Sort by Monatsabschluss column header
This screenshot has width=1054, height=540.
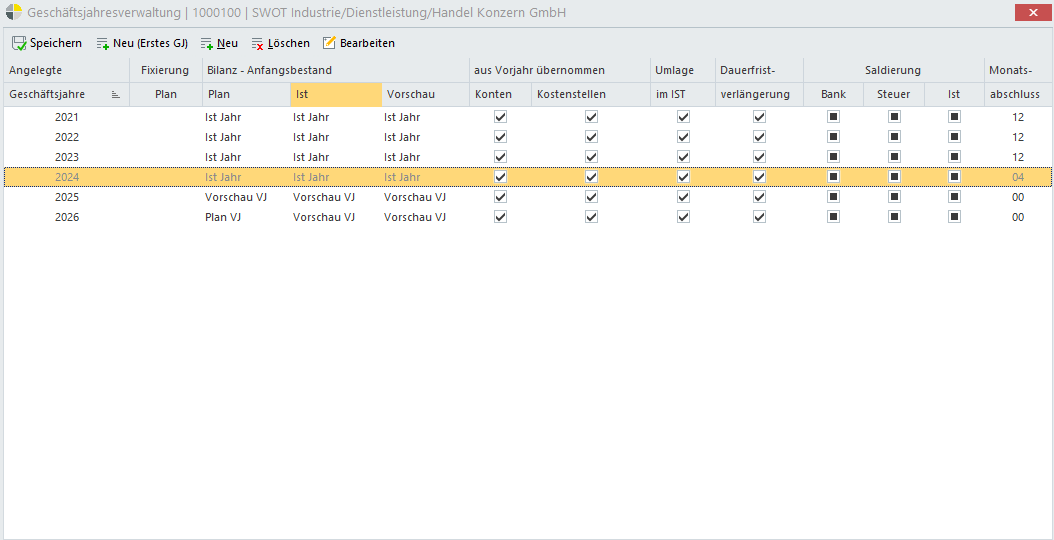click(x=1017, y=94)
